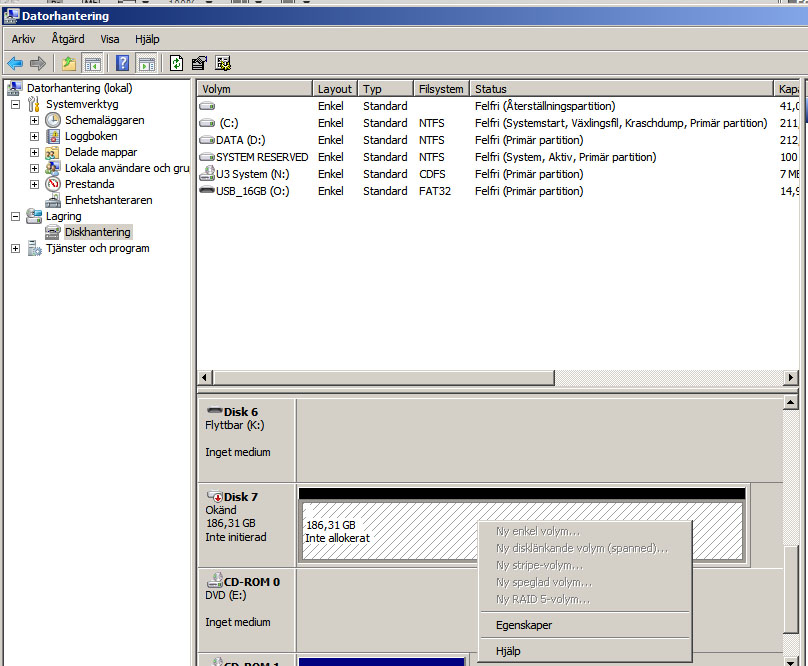Select the SYSTEM RESERVED volume row
808x666 pixels.
(498, 157)
